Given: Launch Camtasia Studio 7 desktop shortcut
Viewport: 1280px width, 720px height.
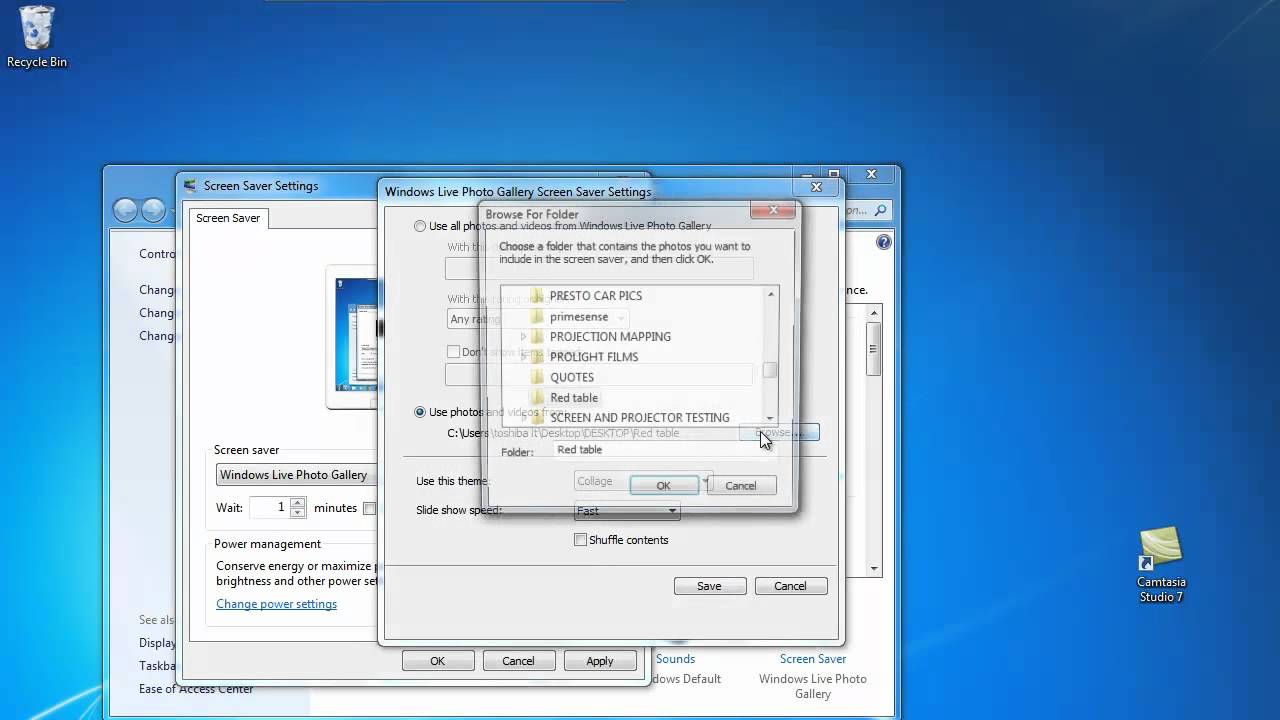Looking at the screenshot, I should 1161,566.
